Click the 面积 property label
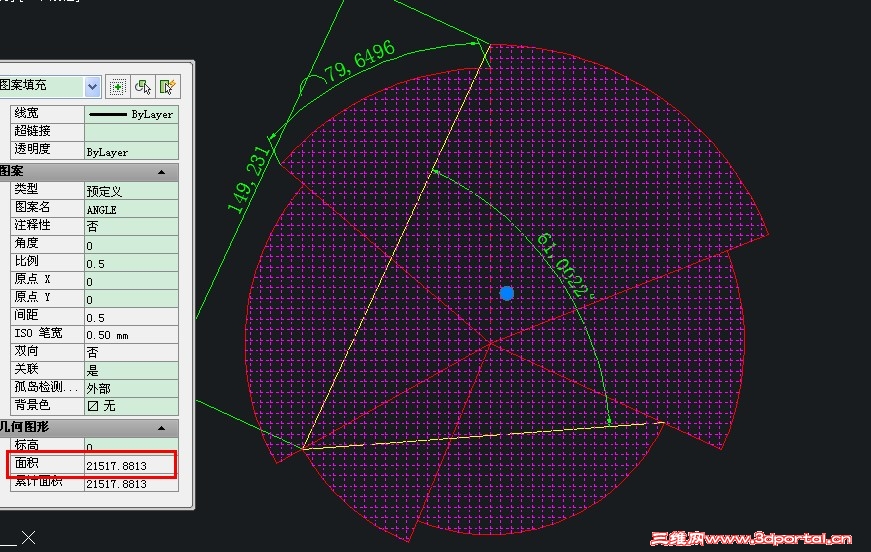 point(26,463)
